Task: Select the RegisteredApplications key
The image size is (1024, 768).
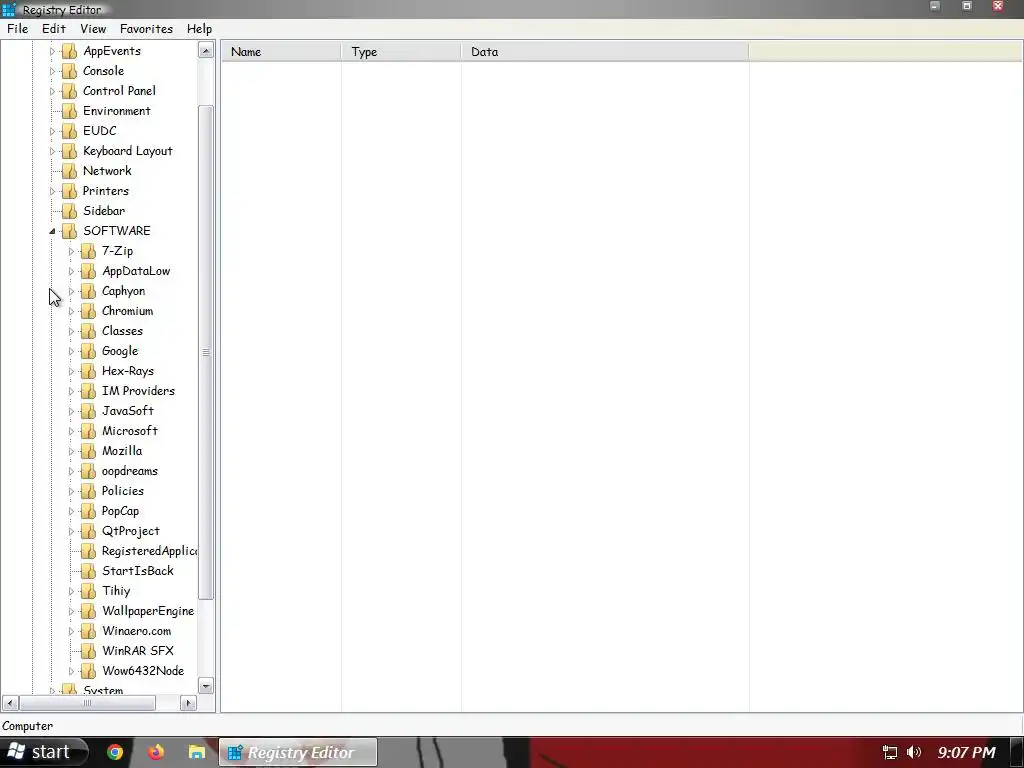Action: (149, 551)
